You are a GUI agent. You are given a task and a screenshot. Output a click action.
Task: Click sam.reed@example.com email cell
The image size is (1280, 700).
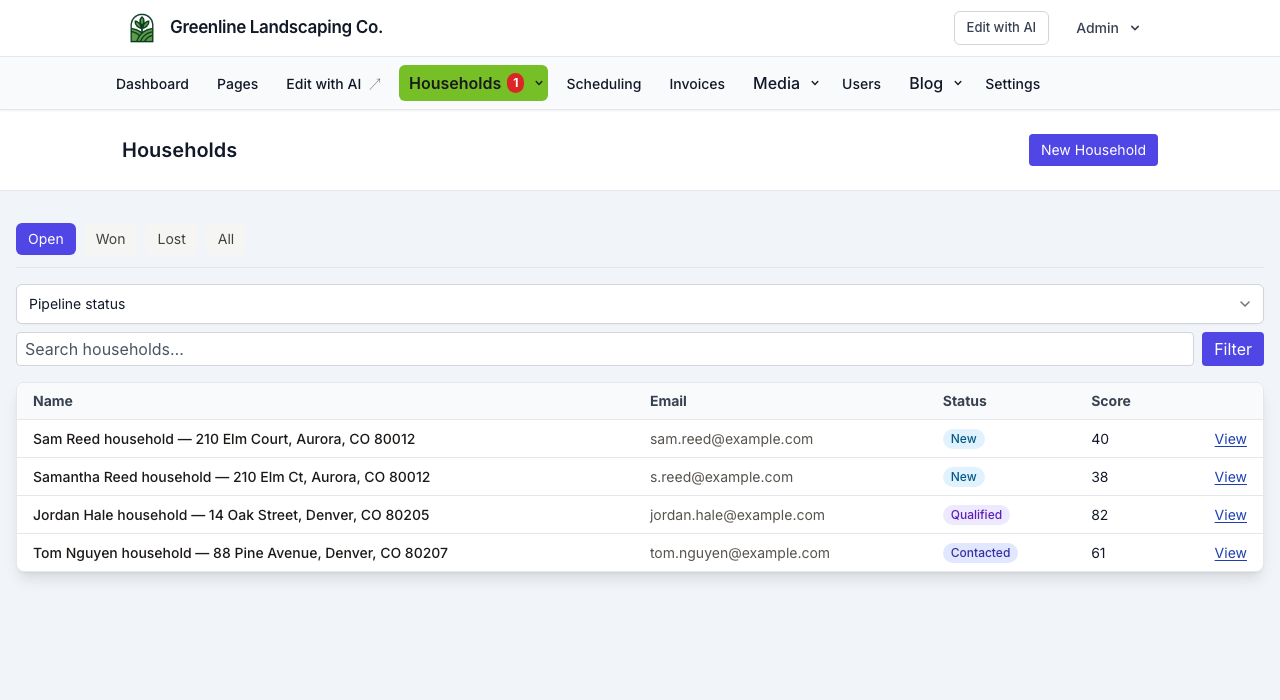(x=731, y=439)
